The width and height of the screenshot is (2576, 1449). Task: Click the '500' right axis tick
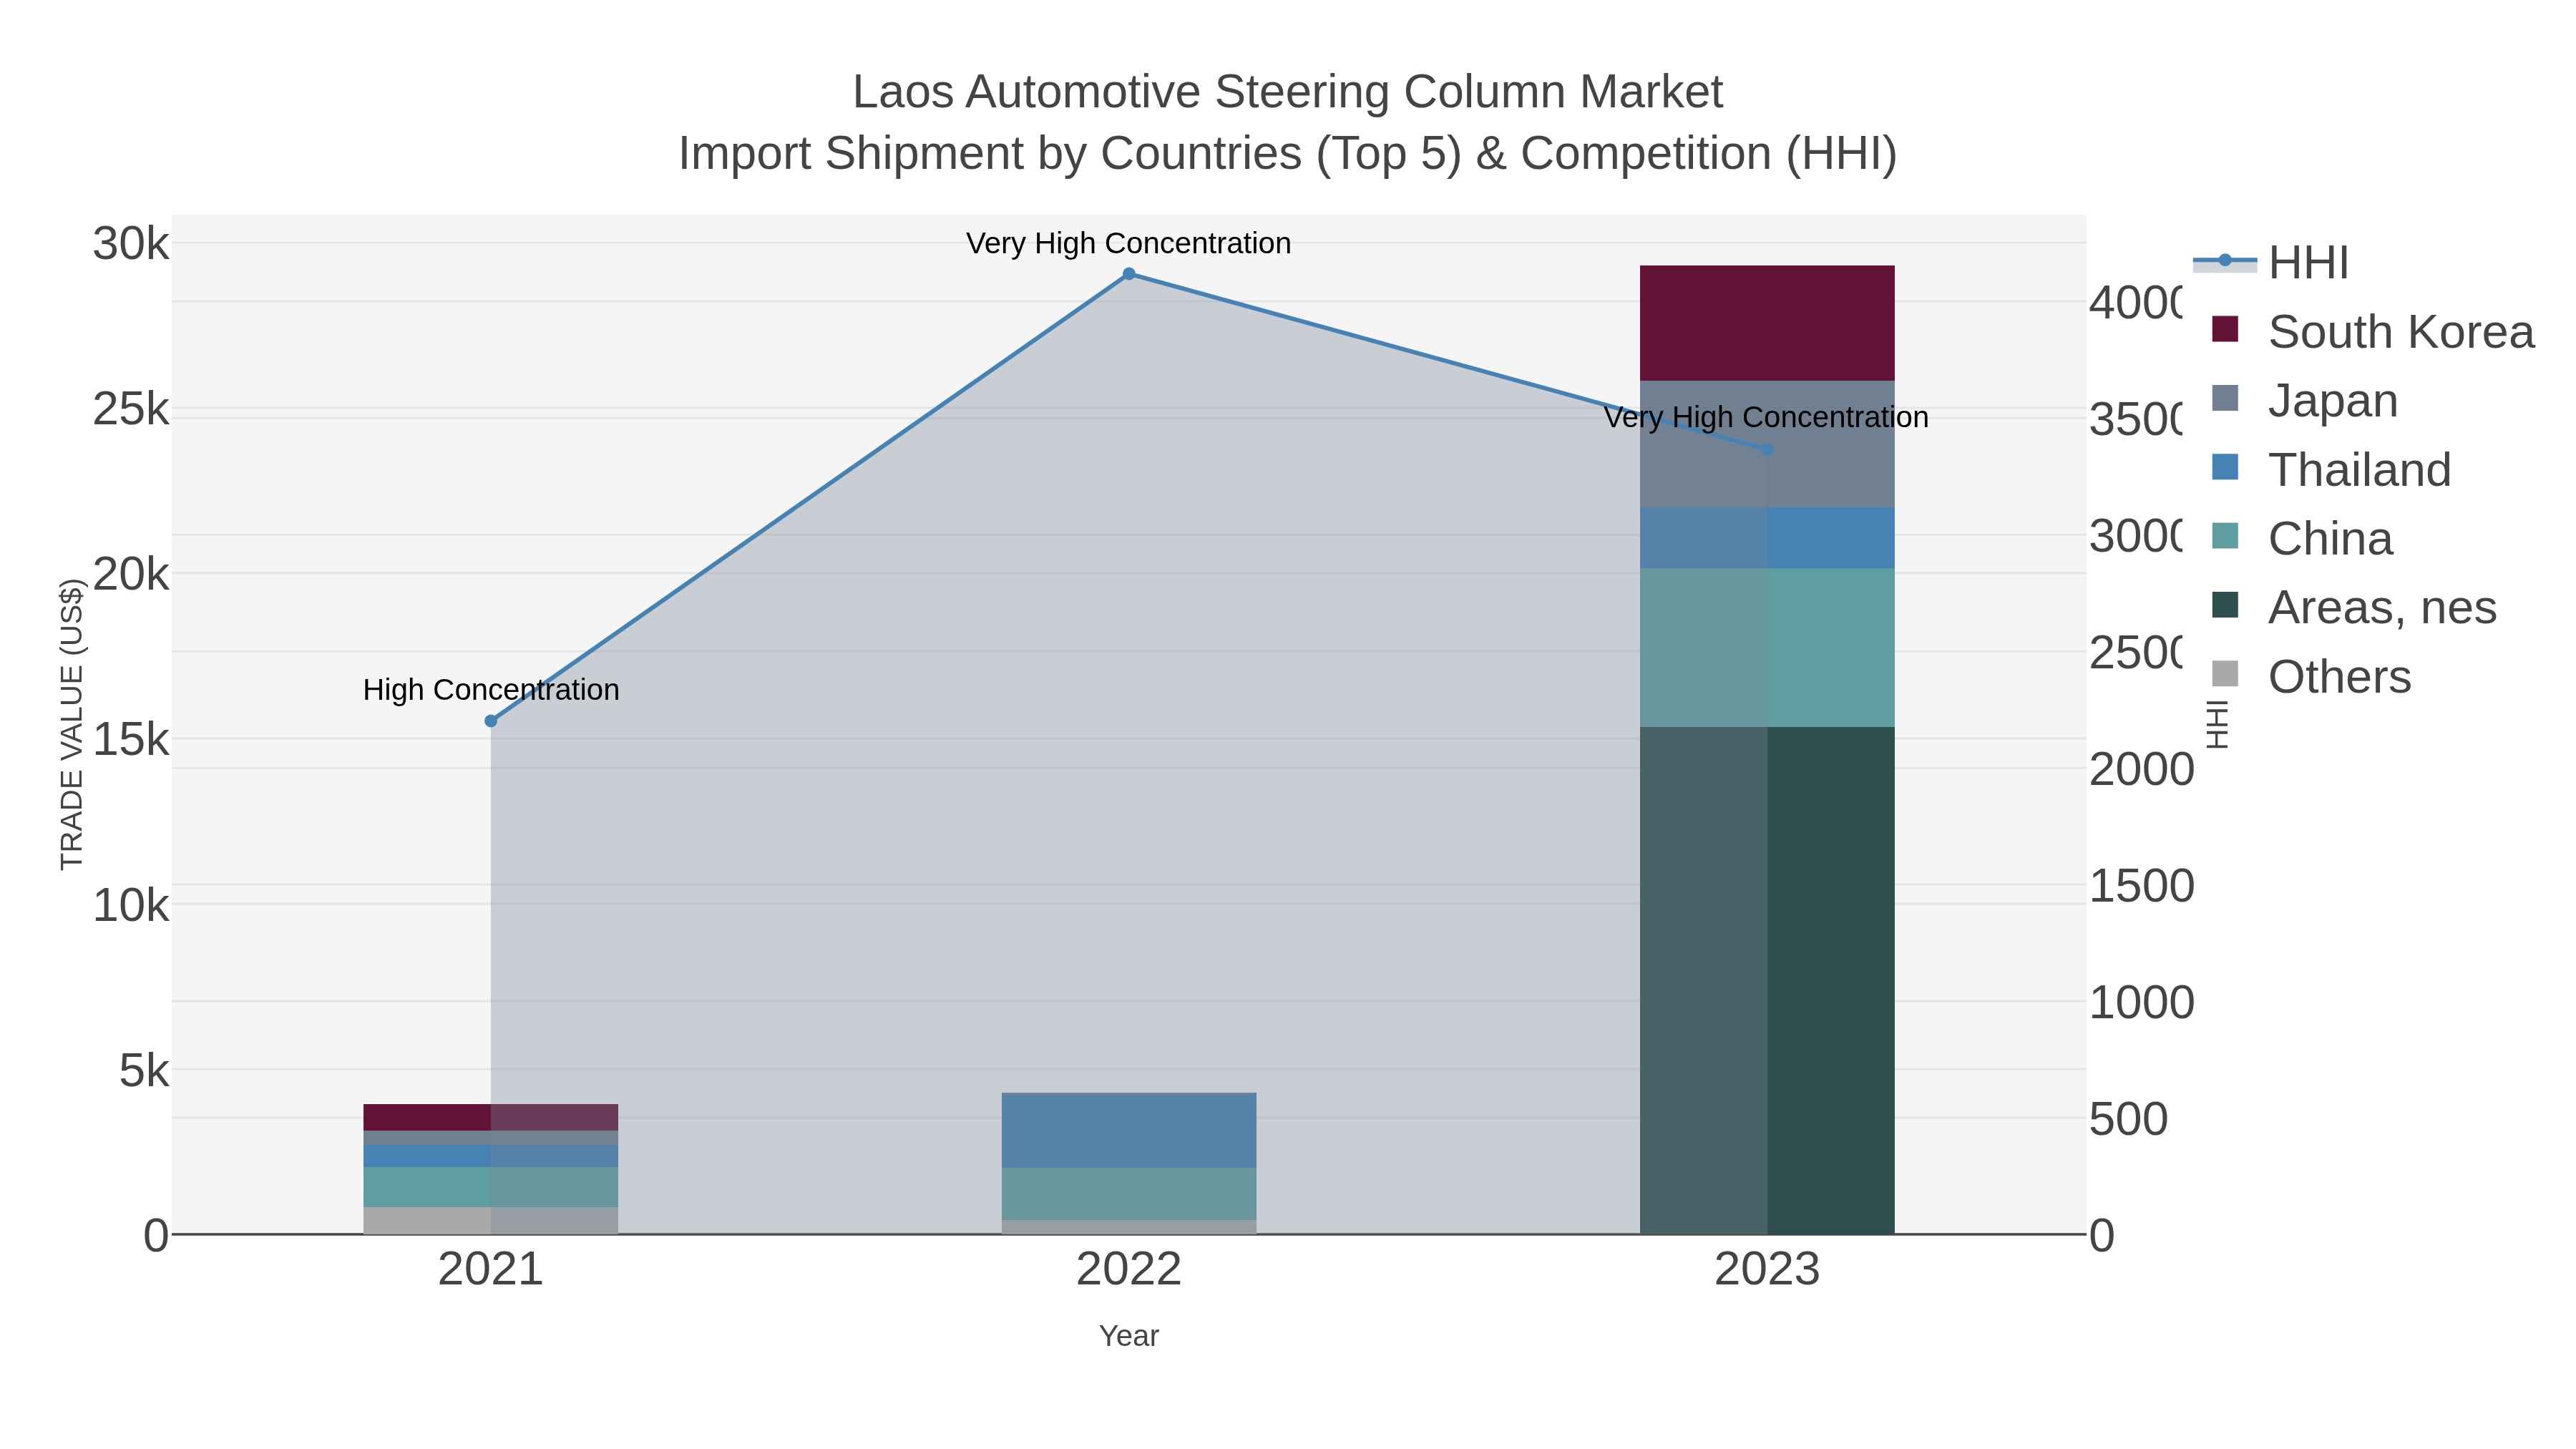point(2129,1119)
